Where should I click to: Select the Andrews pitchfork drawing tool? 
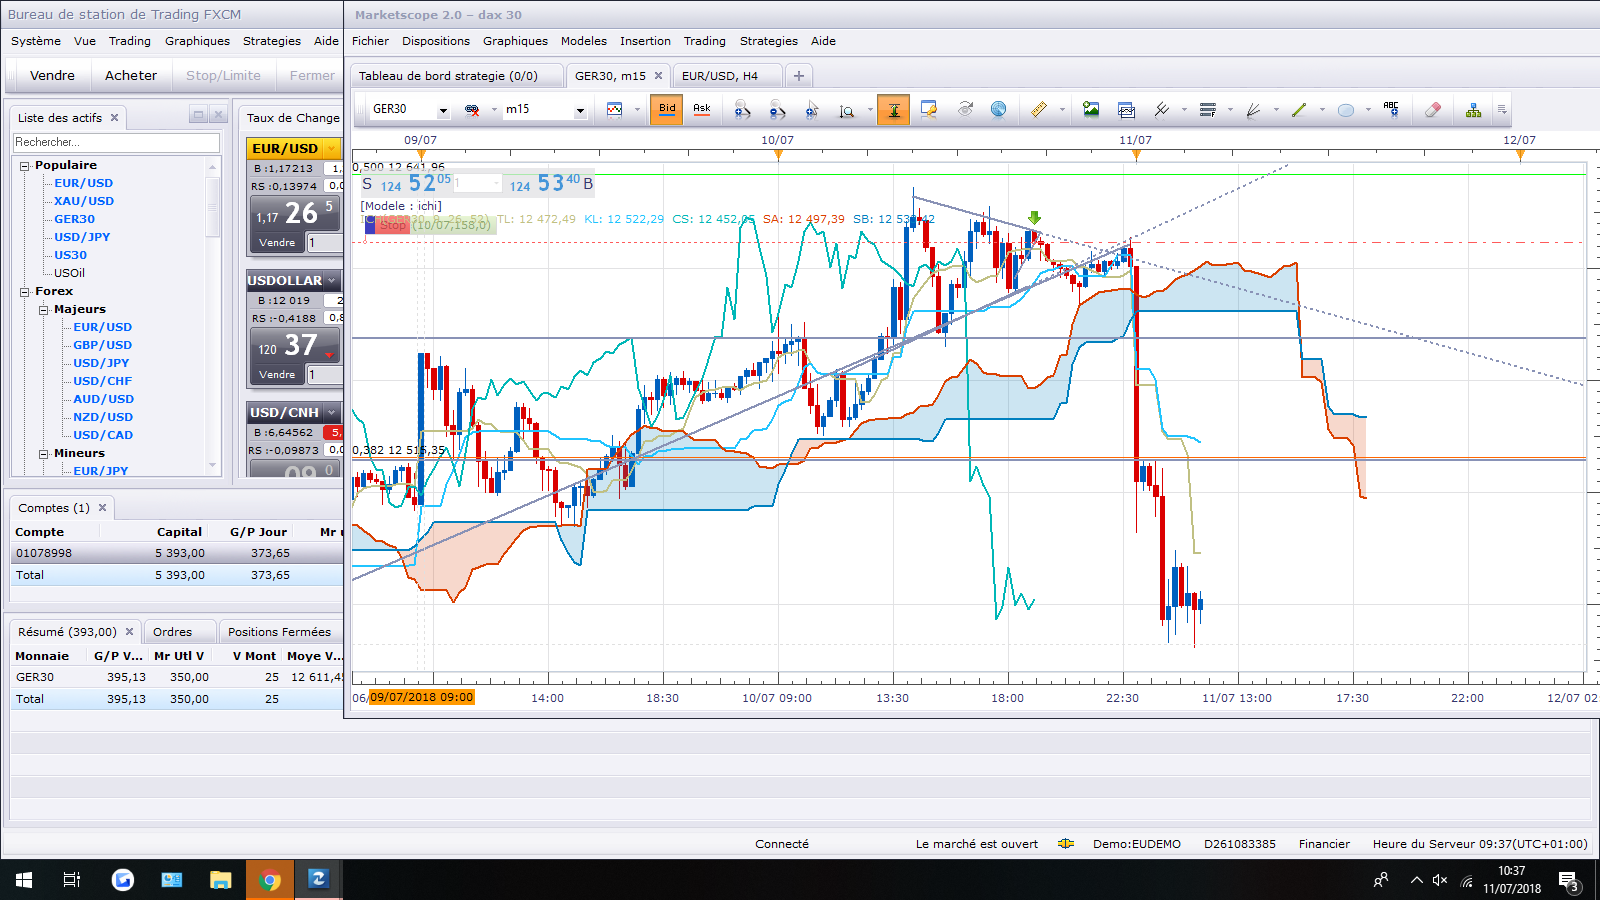coord(1162,110)
